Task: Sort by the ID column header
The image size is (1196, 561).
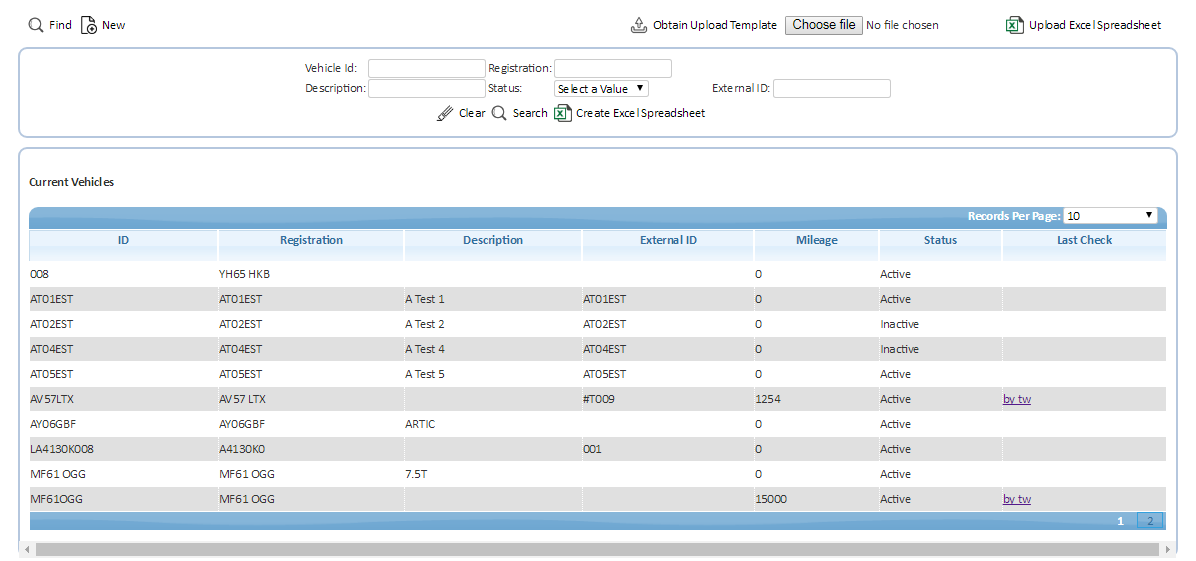Action: tap(124, 240)
